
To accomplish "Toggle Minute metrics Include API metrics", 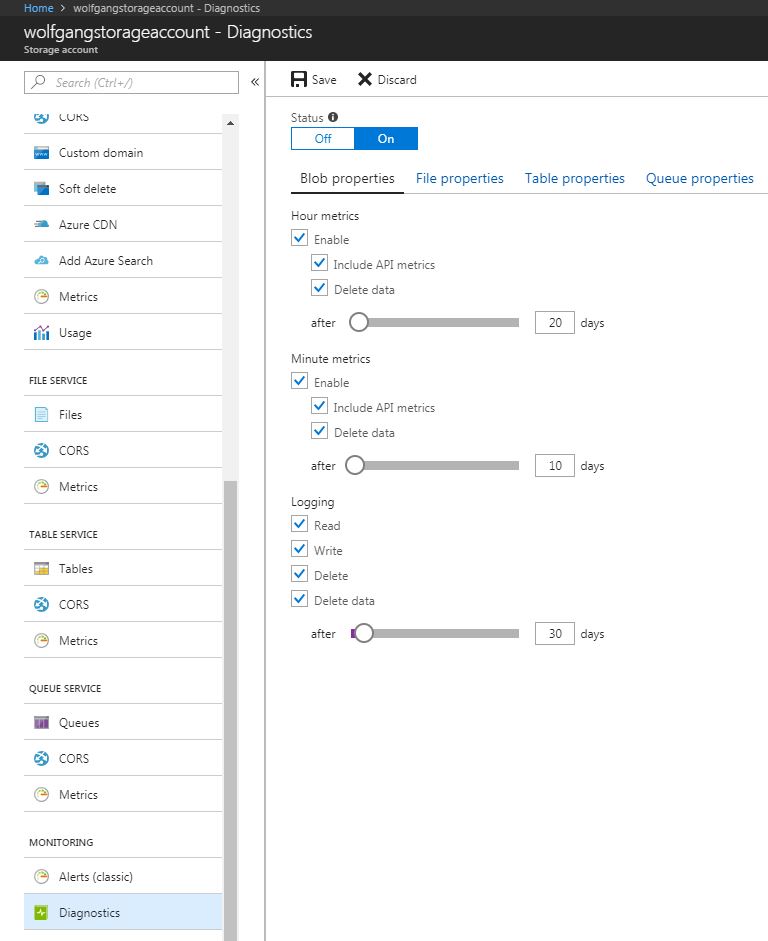I will 319,406.
